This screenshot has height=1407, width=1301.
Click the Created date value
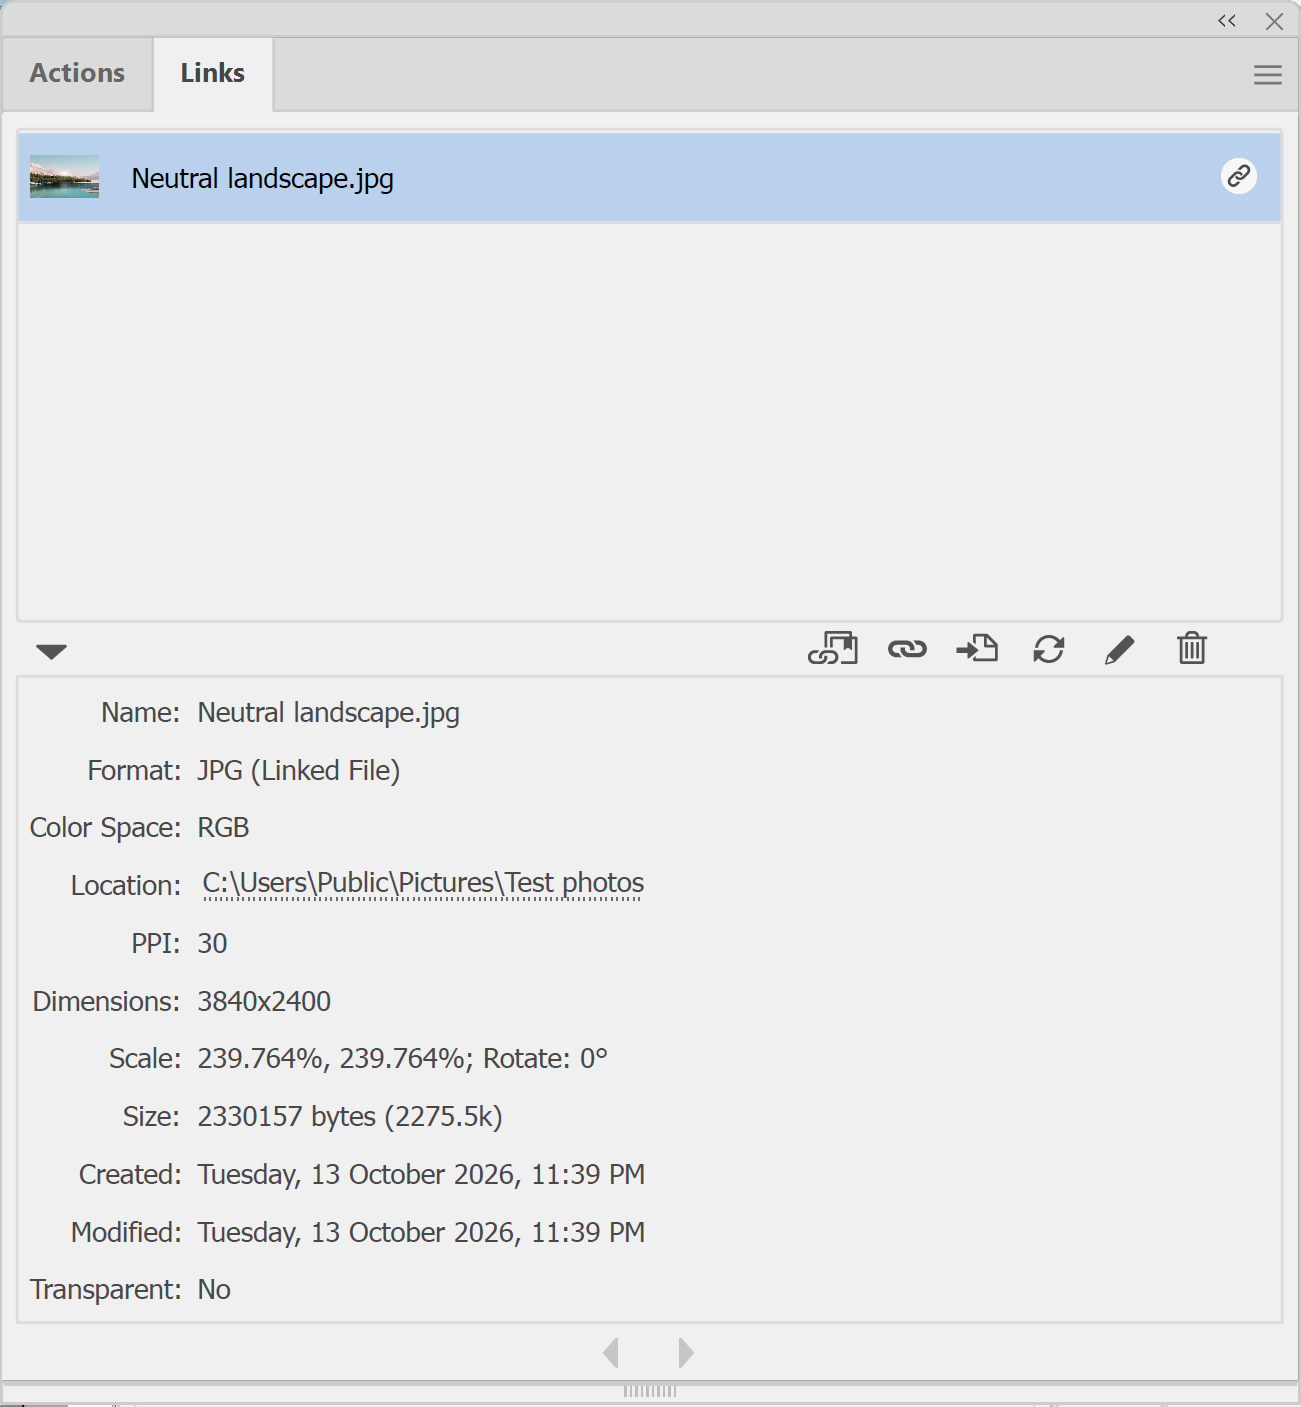tap(421, 1175)
